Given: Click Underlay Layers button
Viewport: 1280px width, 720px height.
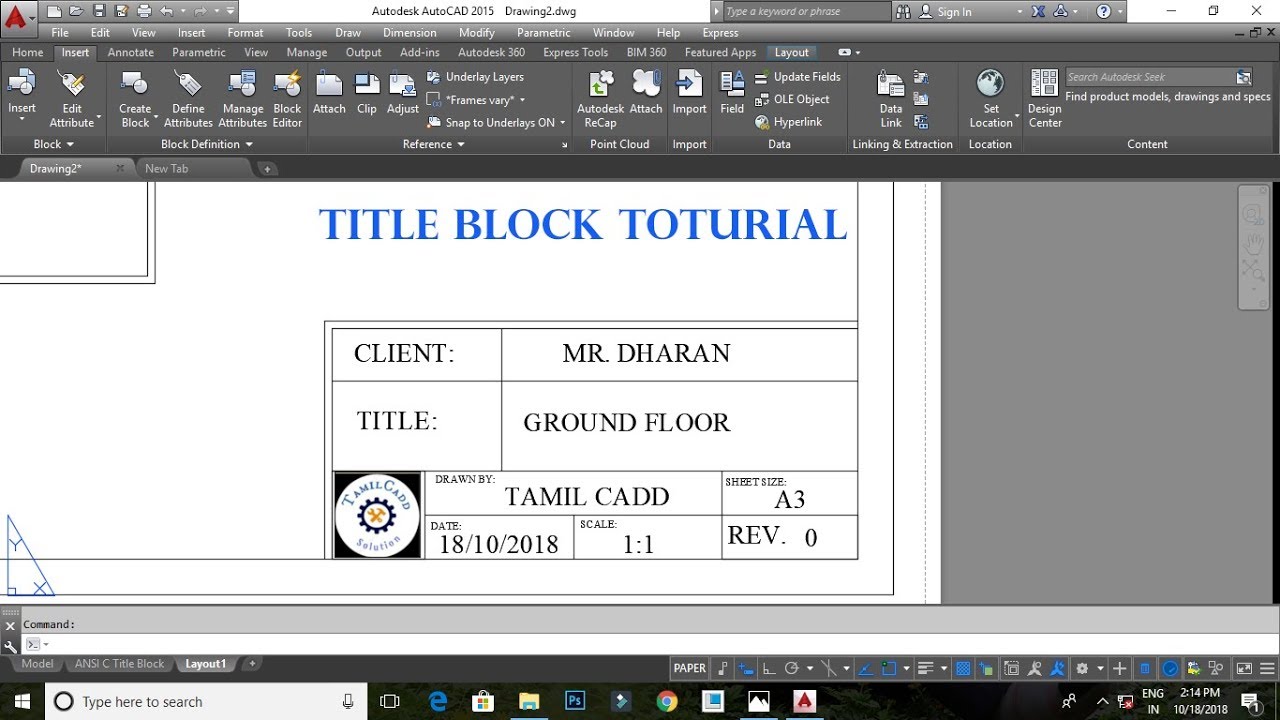Looking at the screenshot, I should [475, 77].
